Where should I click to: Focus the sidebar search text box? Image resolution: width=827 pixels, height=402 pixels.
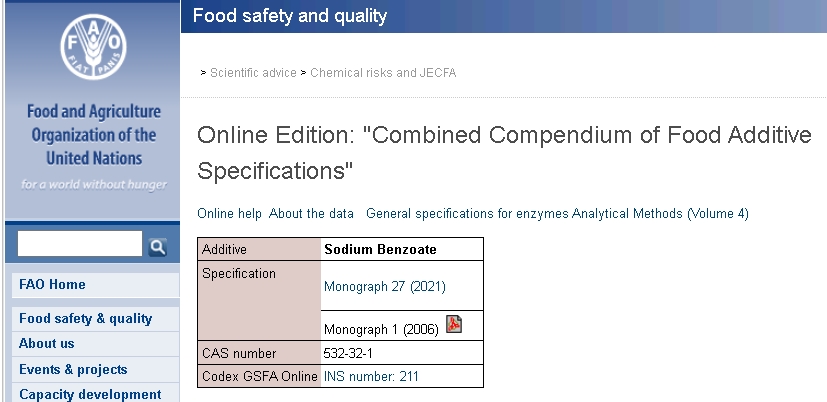(80, 244)
